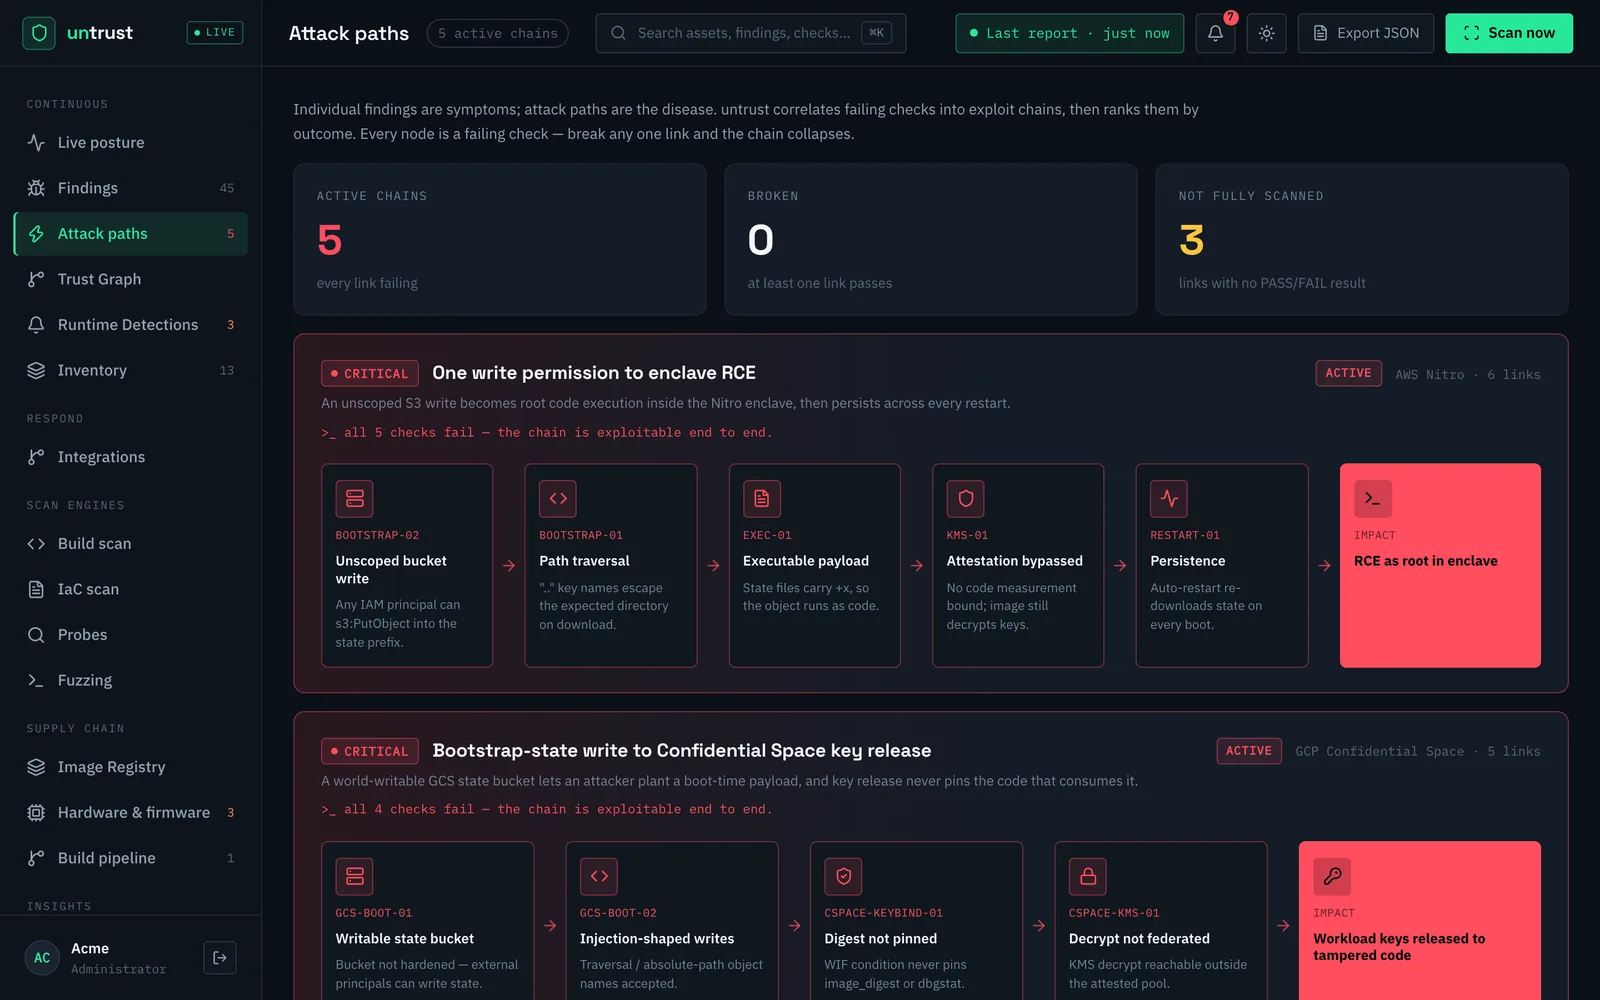
Task: Open the CSPACE-KMS-01 Decrypt not federated node
Action: pos(1161,921)
